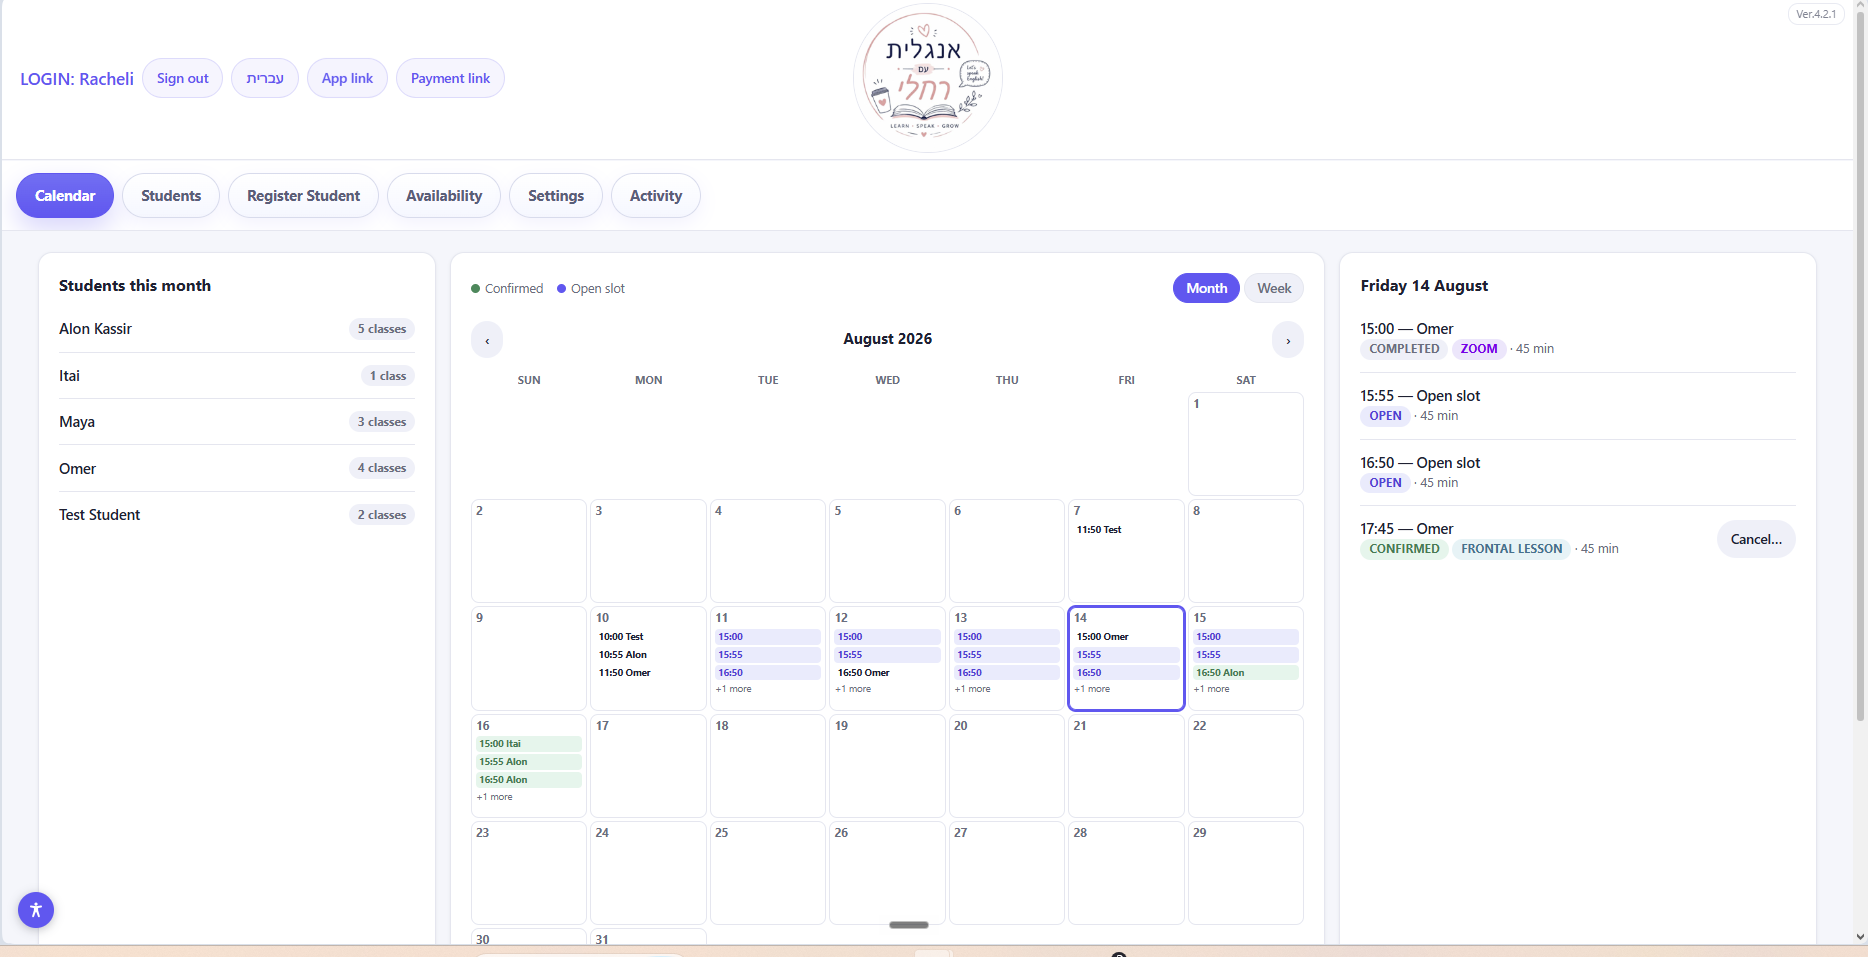Click the FRONTAL LESSON tag
This screenshot has height=957, width=1868.
pos(1511,549)
